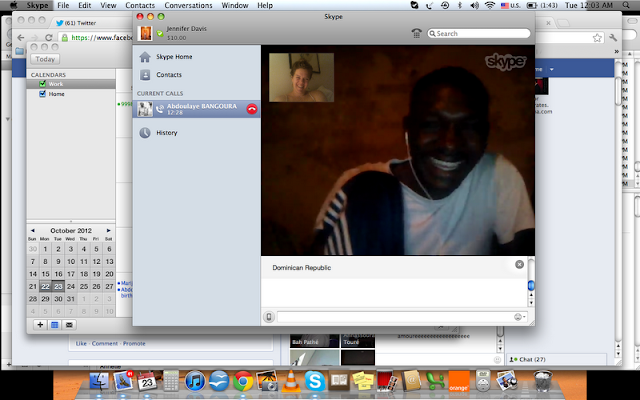
Task: Select October 23 in the mini calendar
Action: point(58,287)
